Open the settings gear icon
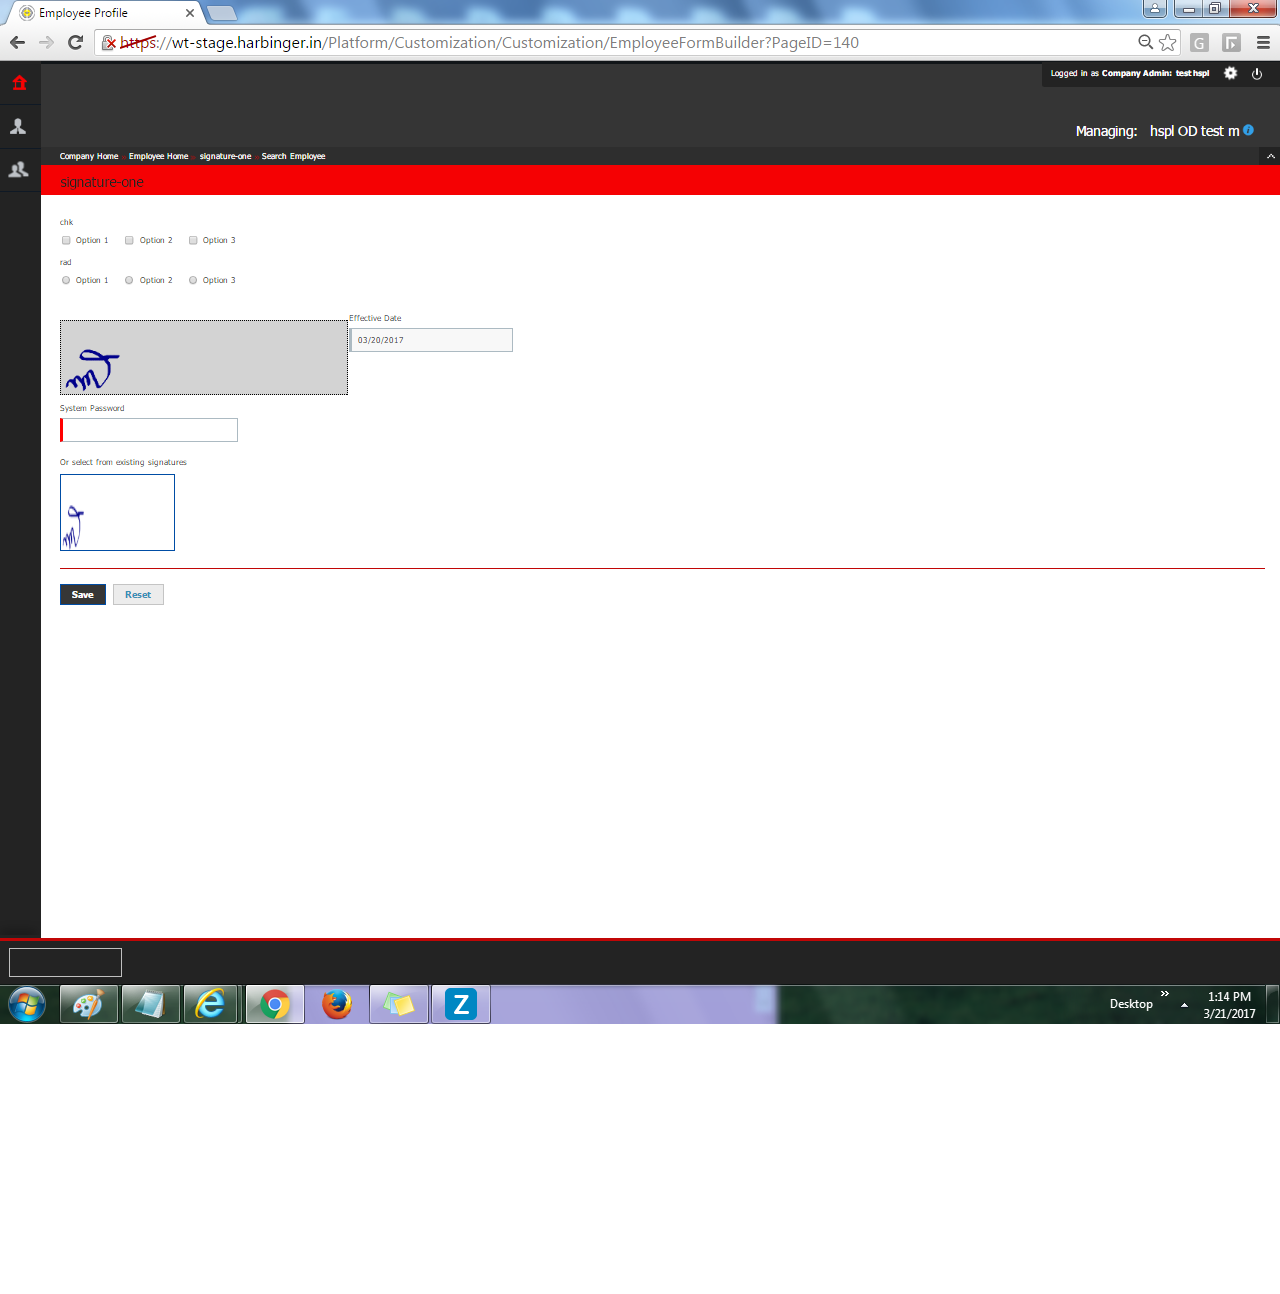This screenshot has width=1280, height=1294. [x=1230, y=73]
